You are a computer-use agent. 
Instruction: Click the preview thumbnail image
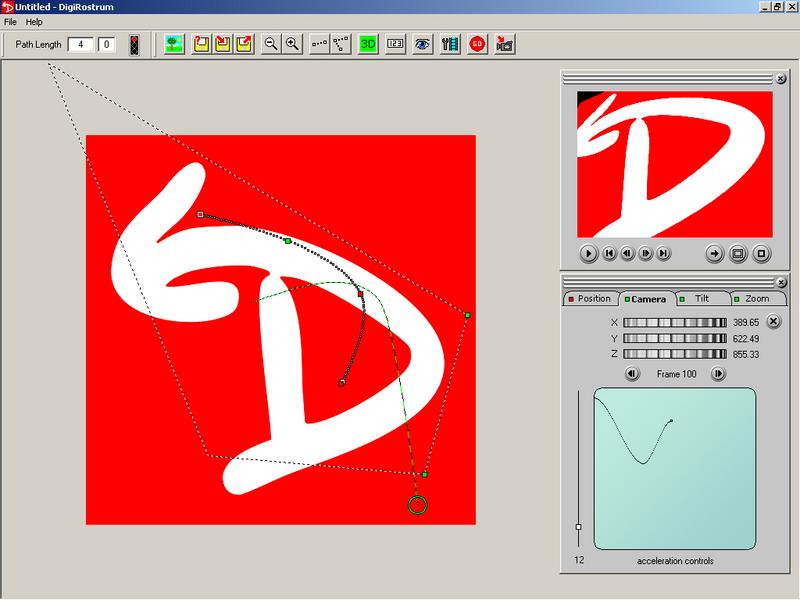(674, 164)
